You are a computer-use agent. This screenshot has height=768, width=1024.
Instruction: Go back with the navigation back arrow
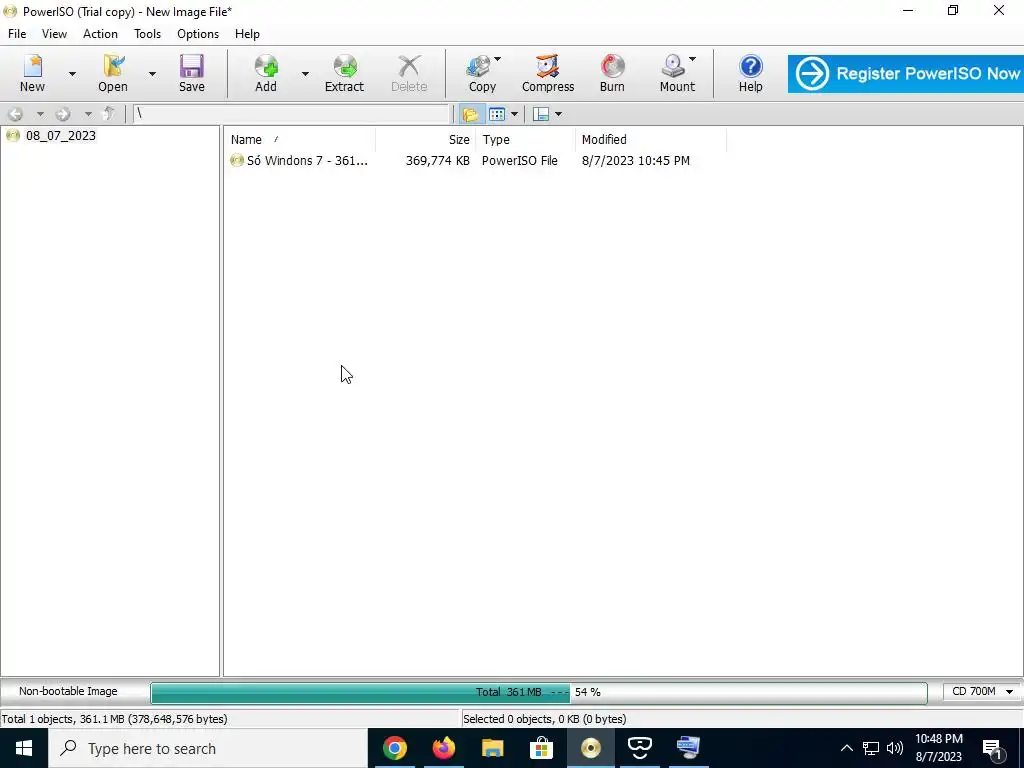(16, 114)
